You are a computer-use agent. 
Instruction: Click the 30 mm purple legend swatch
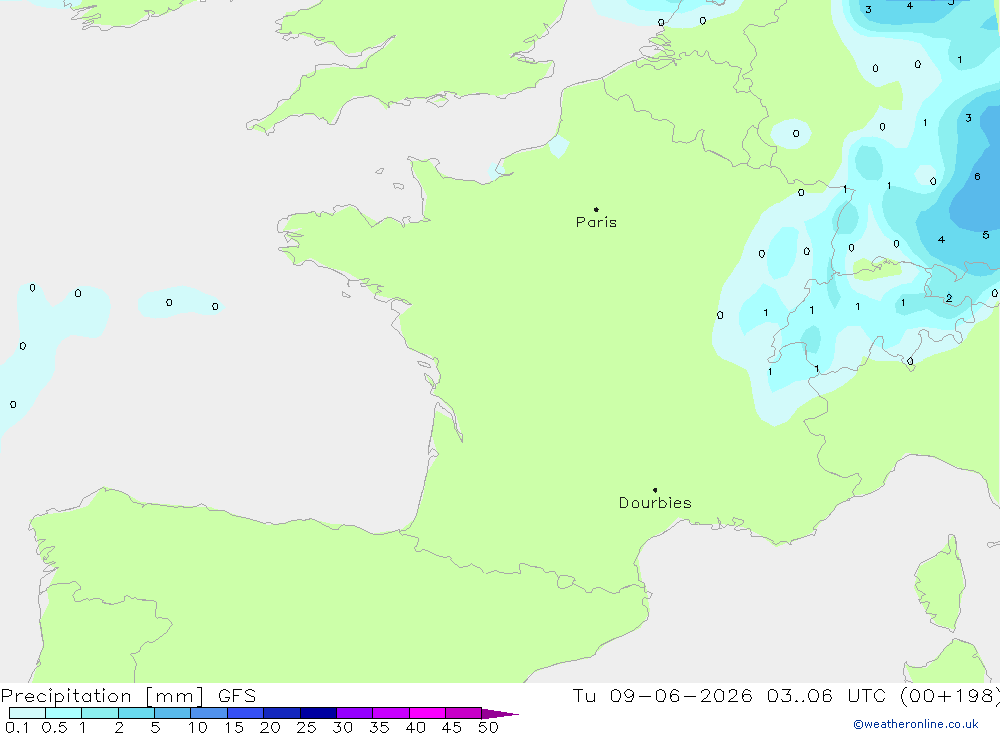[354, 713]
